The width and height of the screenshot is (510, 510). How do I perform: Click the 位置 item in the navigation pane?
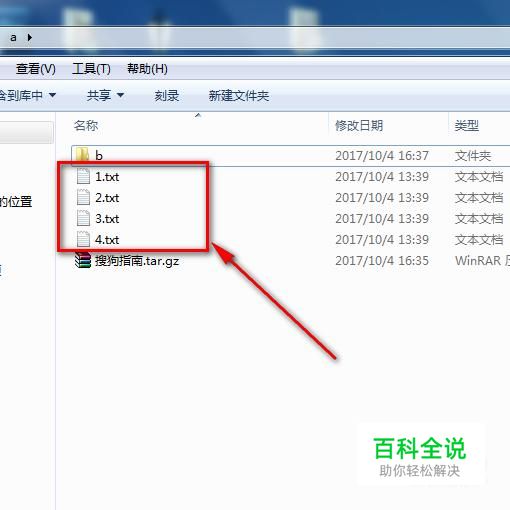tap(16, 202)
